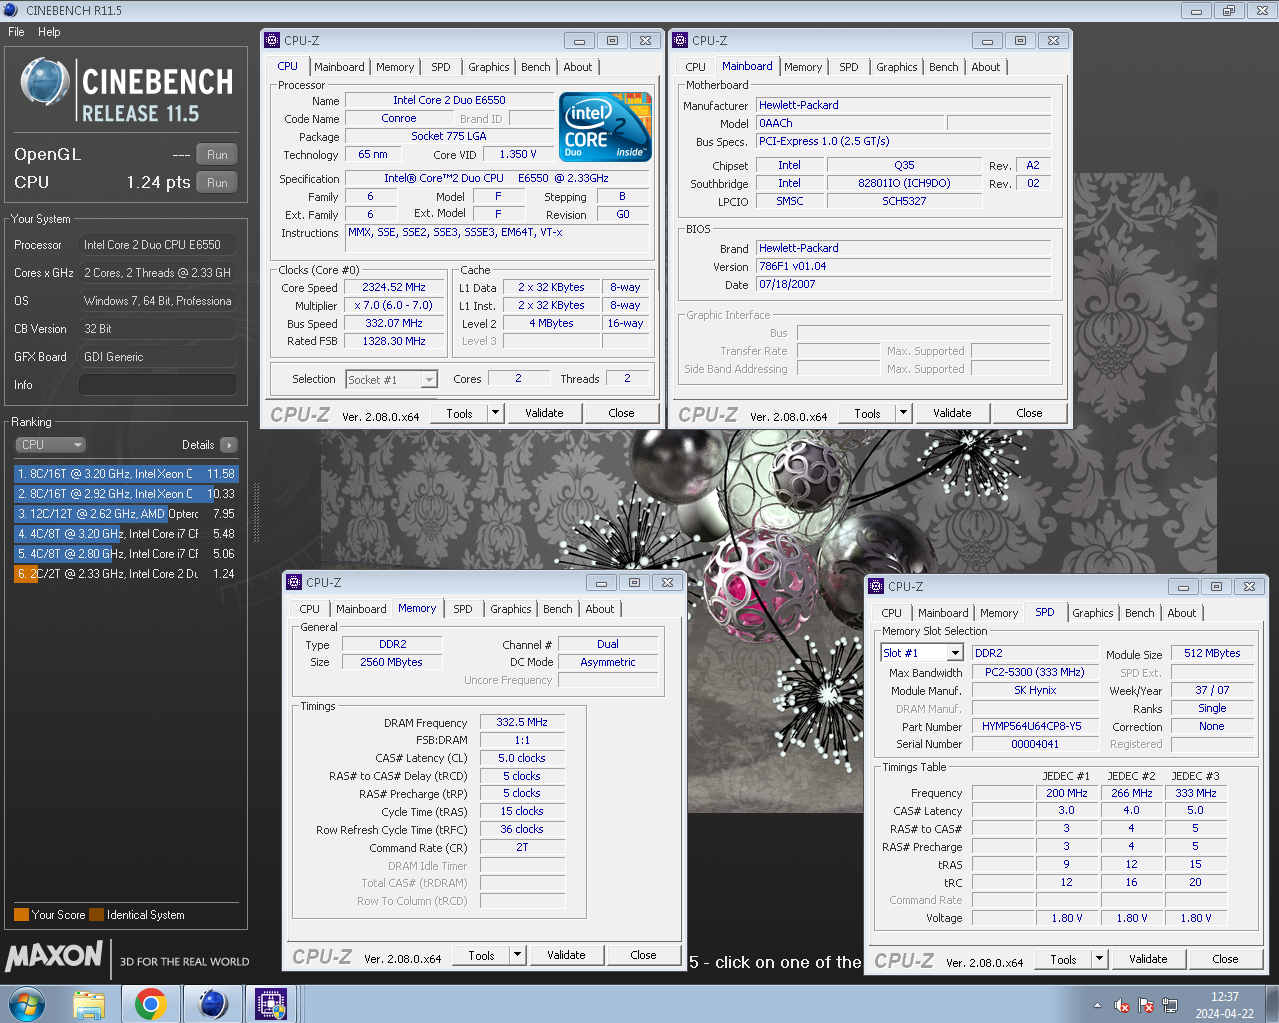Click the Show desktop strip on the taskbar
1279x1023 pixels.
pos(1272,1004)
